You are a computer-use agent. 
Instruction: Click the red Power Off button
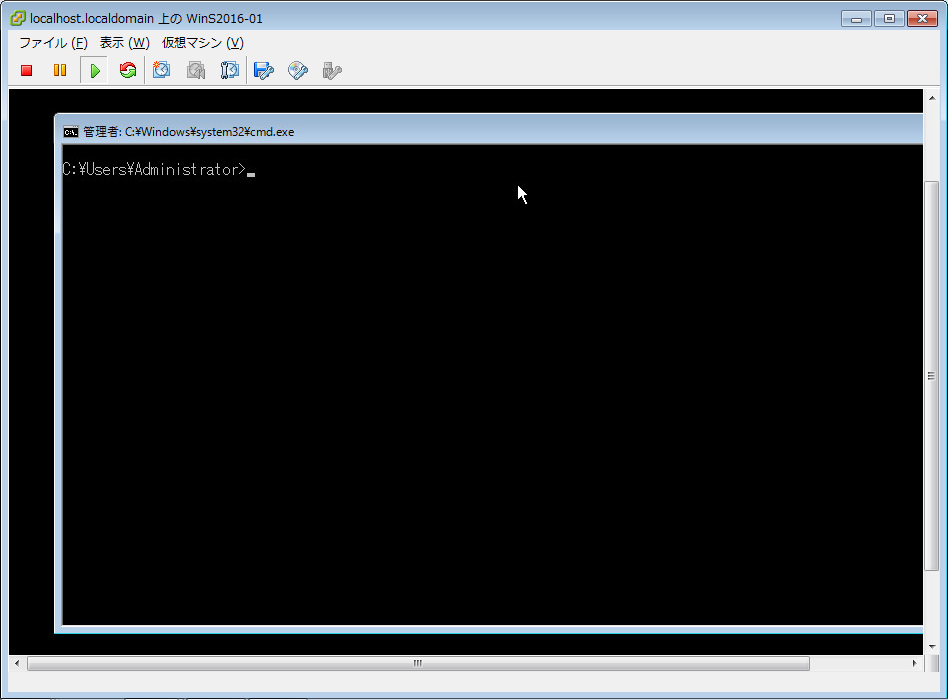27,71
